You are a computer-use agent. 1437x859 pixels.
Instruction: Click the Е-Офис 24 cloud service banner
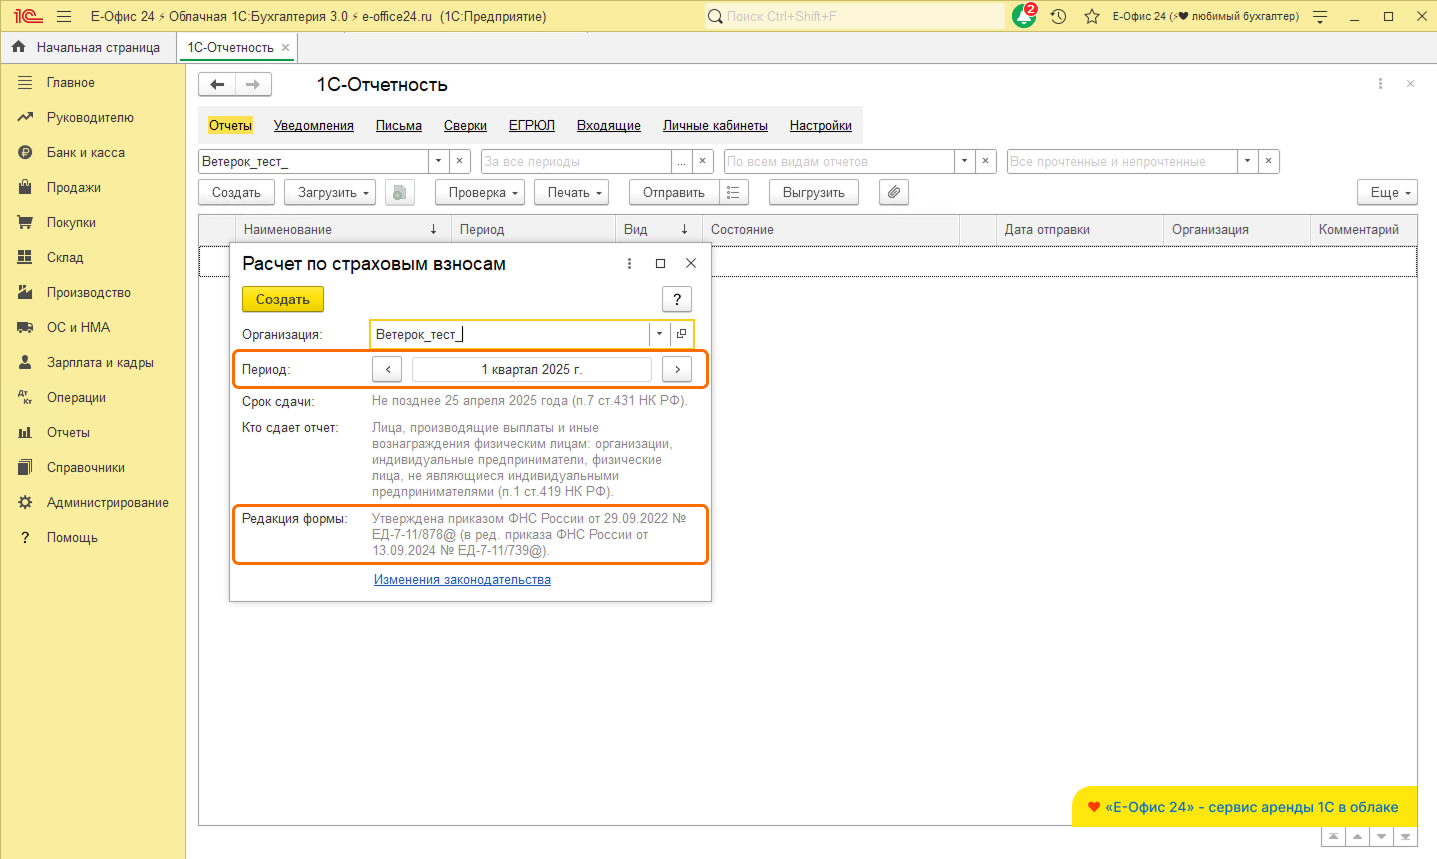pos(1244,807)
